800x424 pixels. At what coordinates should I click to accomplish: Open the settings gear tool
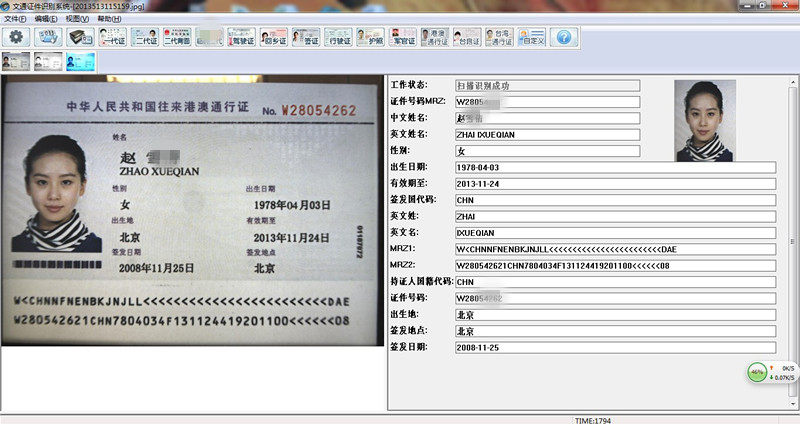coord(16,37)
